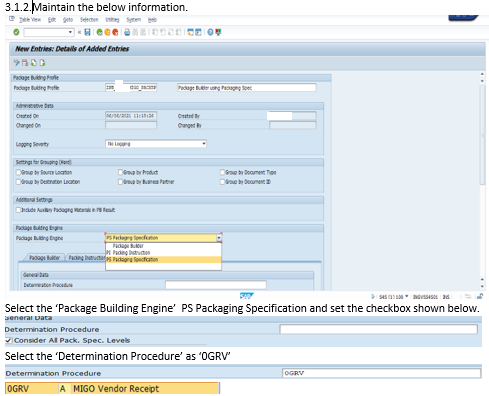Click the empty Determination Procedure field below
Viewport: 489px width, 396px height.
point(379,329)
